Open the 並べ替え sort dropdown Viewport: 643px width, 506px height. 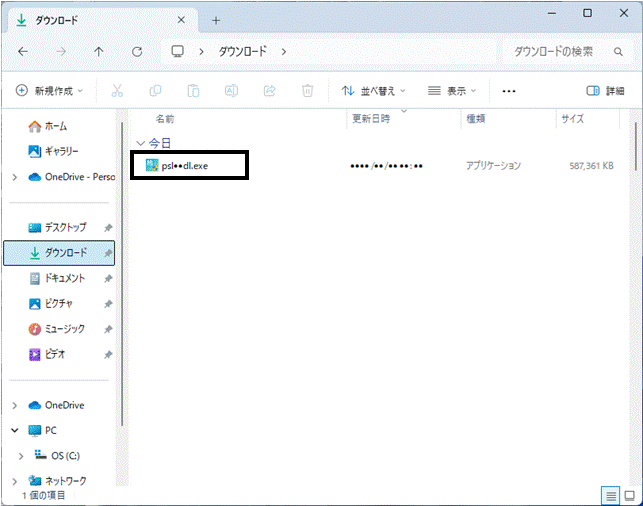pos(373,91)
